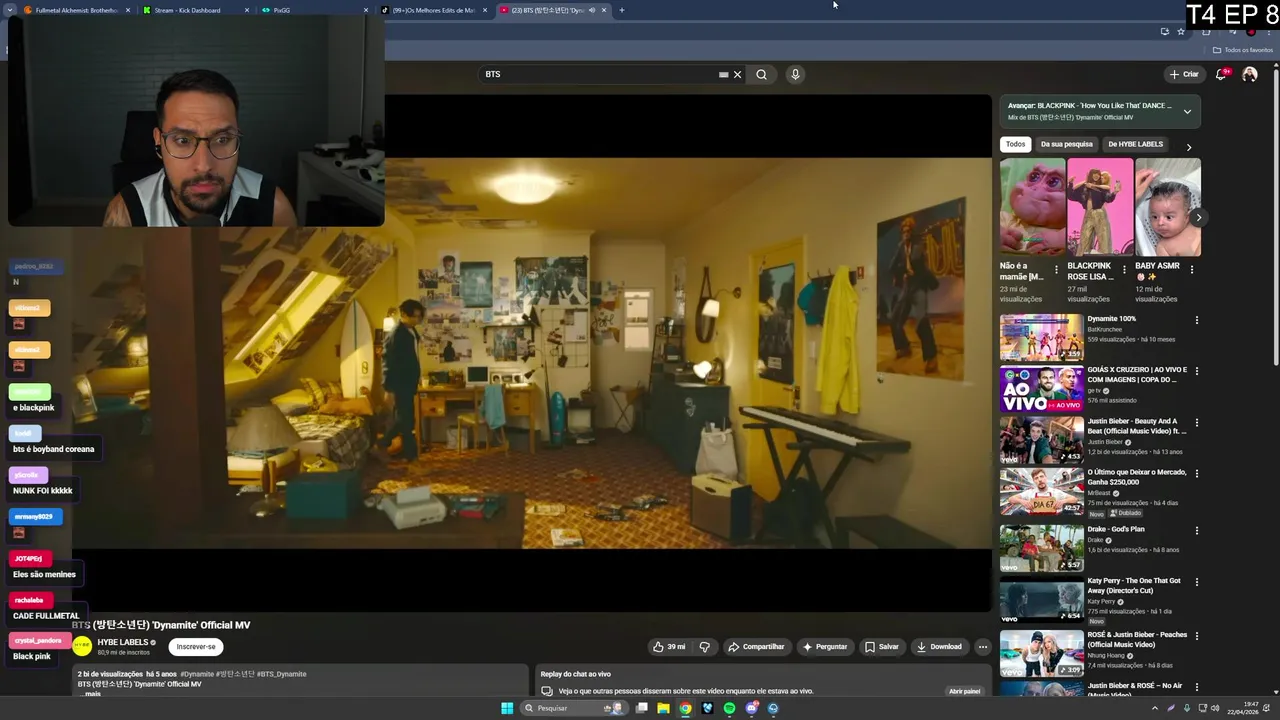The height and width of the screenshot is (720, 1280).
Task: Open the Drake God's Plan thumbnail
Action: pyautogui.click(x=1041, y=547)
